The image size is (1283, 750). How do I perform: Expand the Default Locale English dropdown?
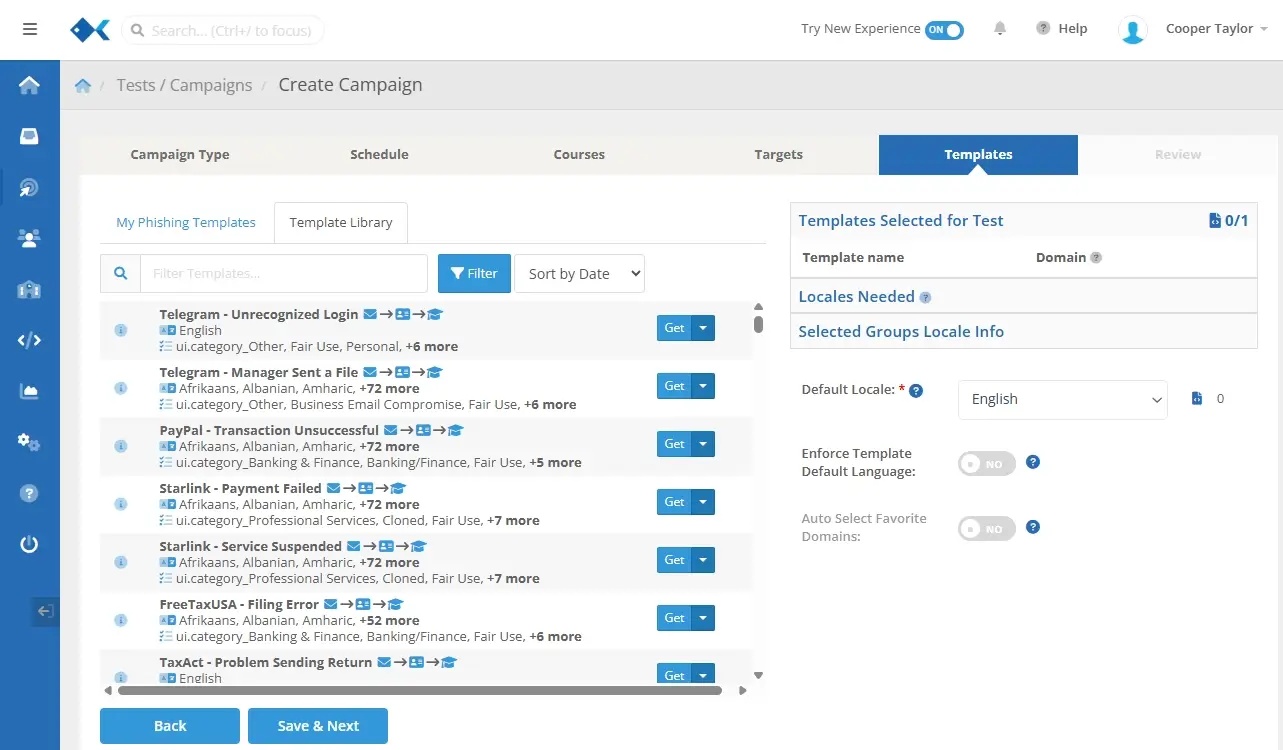(1062, 399)
